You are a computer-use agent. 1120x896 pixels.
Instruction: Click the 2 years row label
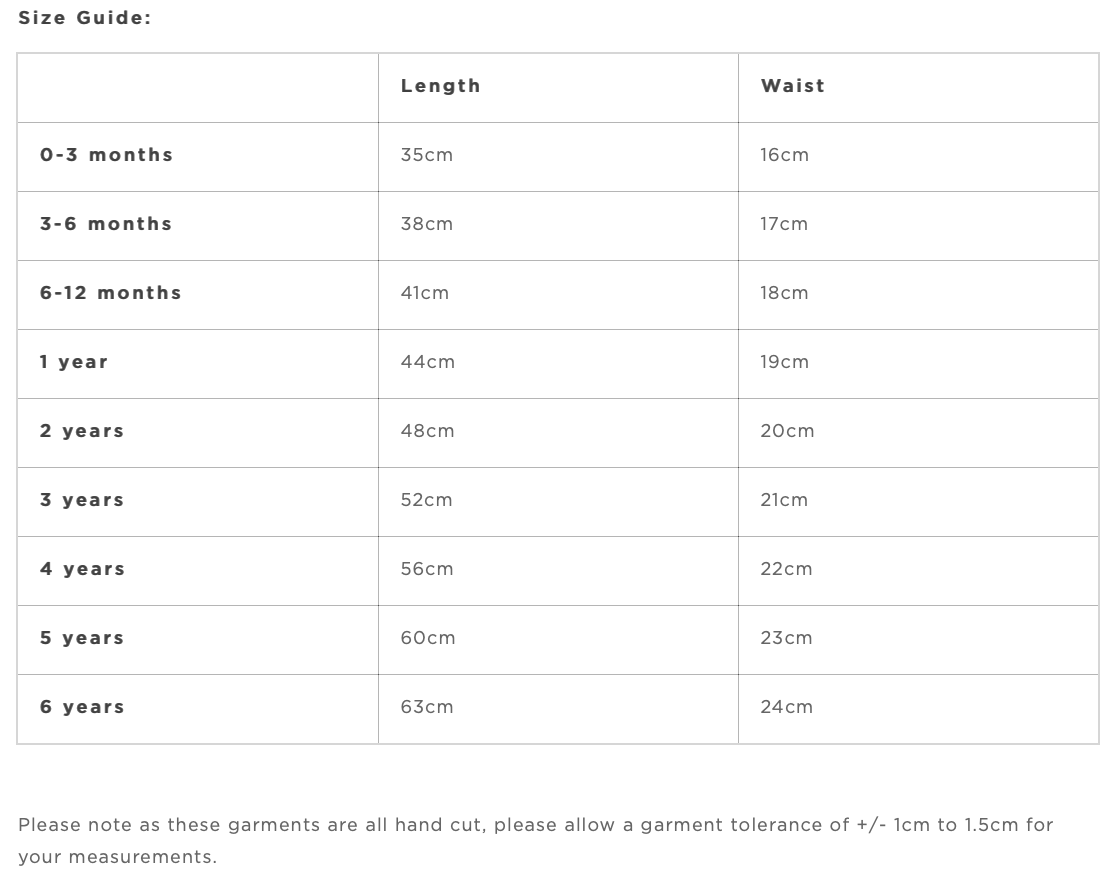pyautogui.click(x=82, y=431)
